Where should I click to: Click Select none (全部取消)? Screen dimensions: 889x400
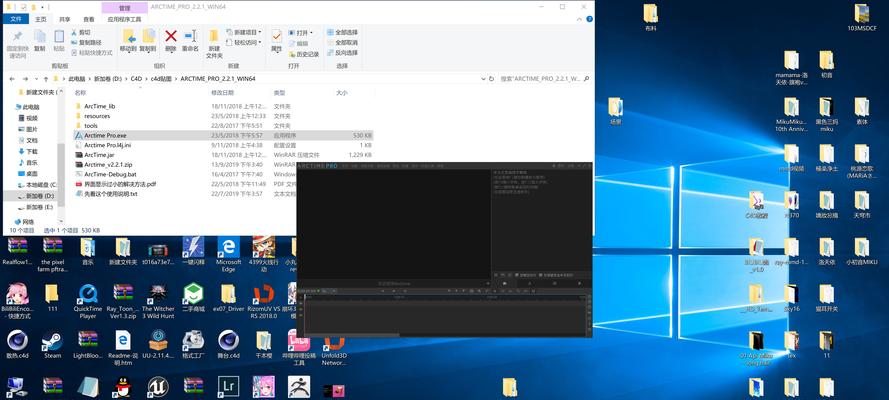point(342,42)
